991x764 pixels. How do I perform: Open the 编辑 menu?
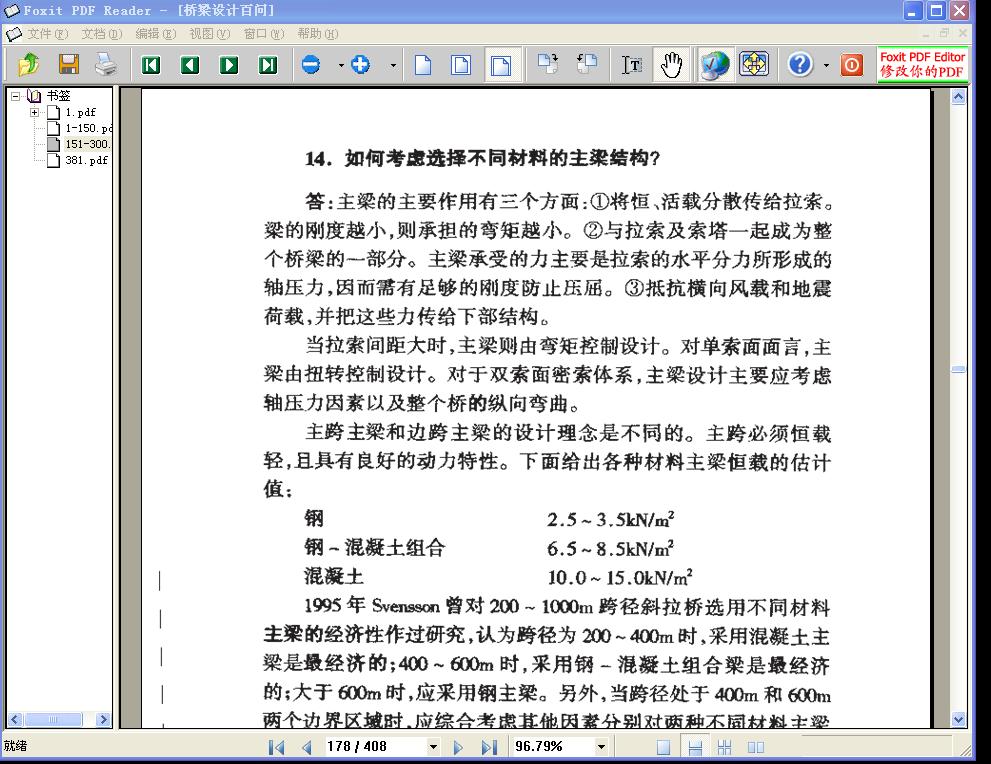[155, 33]
